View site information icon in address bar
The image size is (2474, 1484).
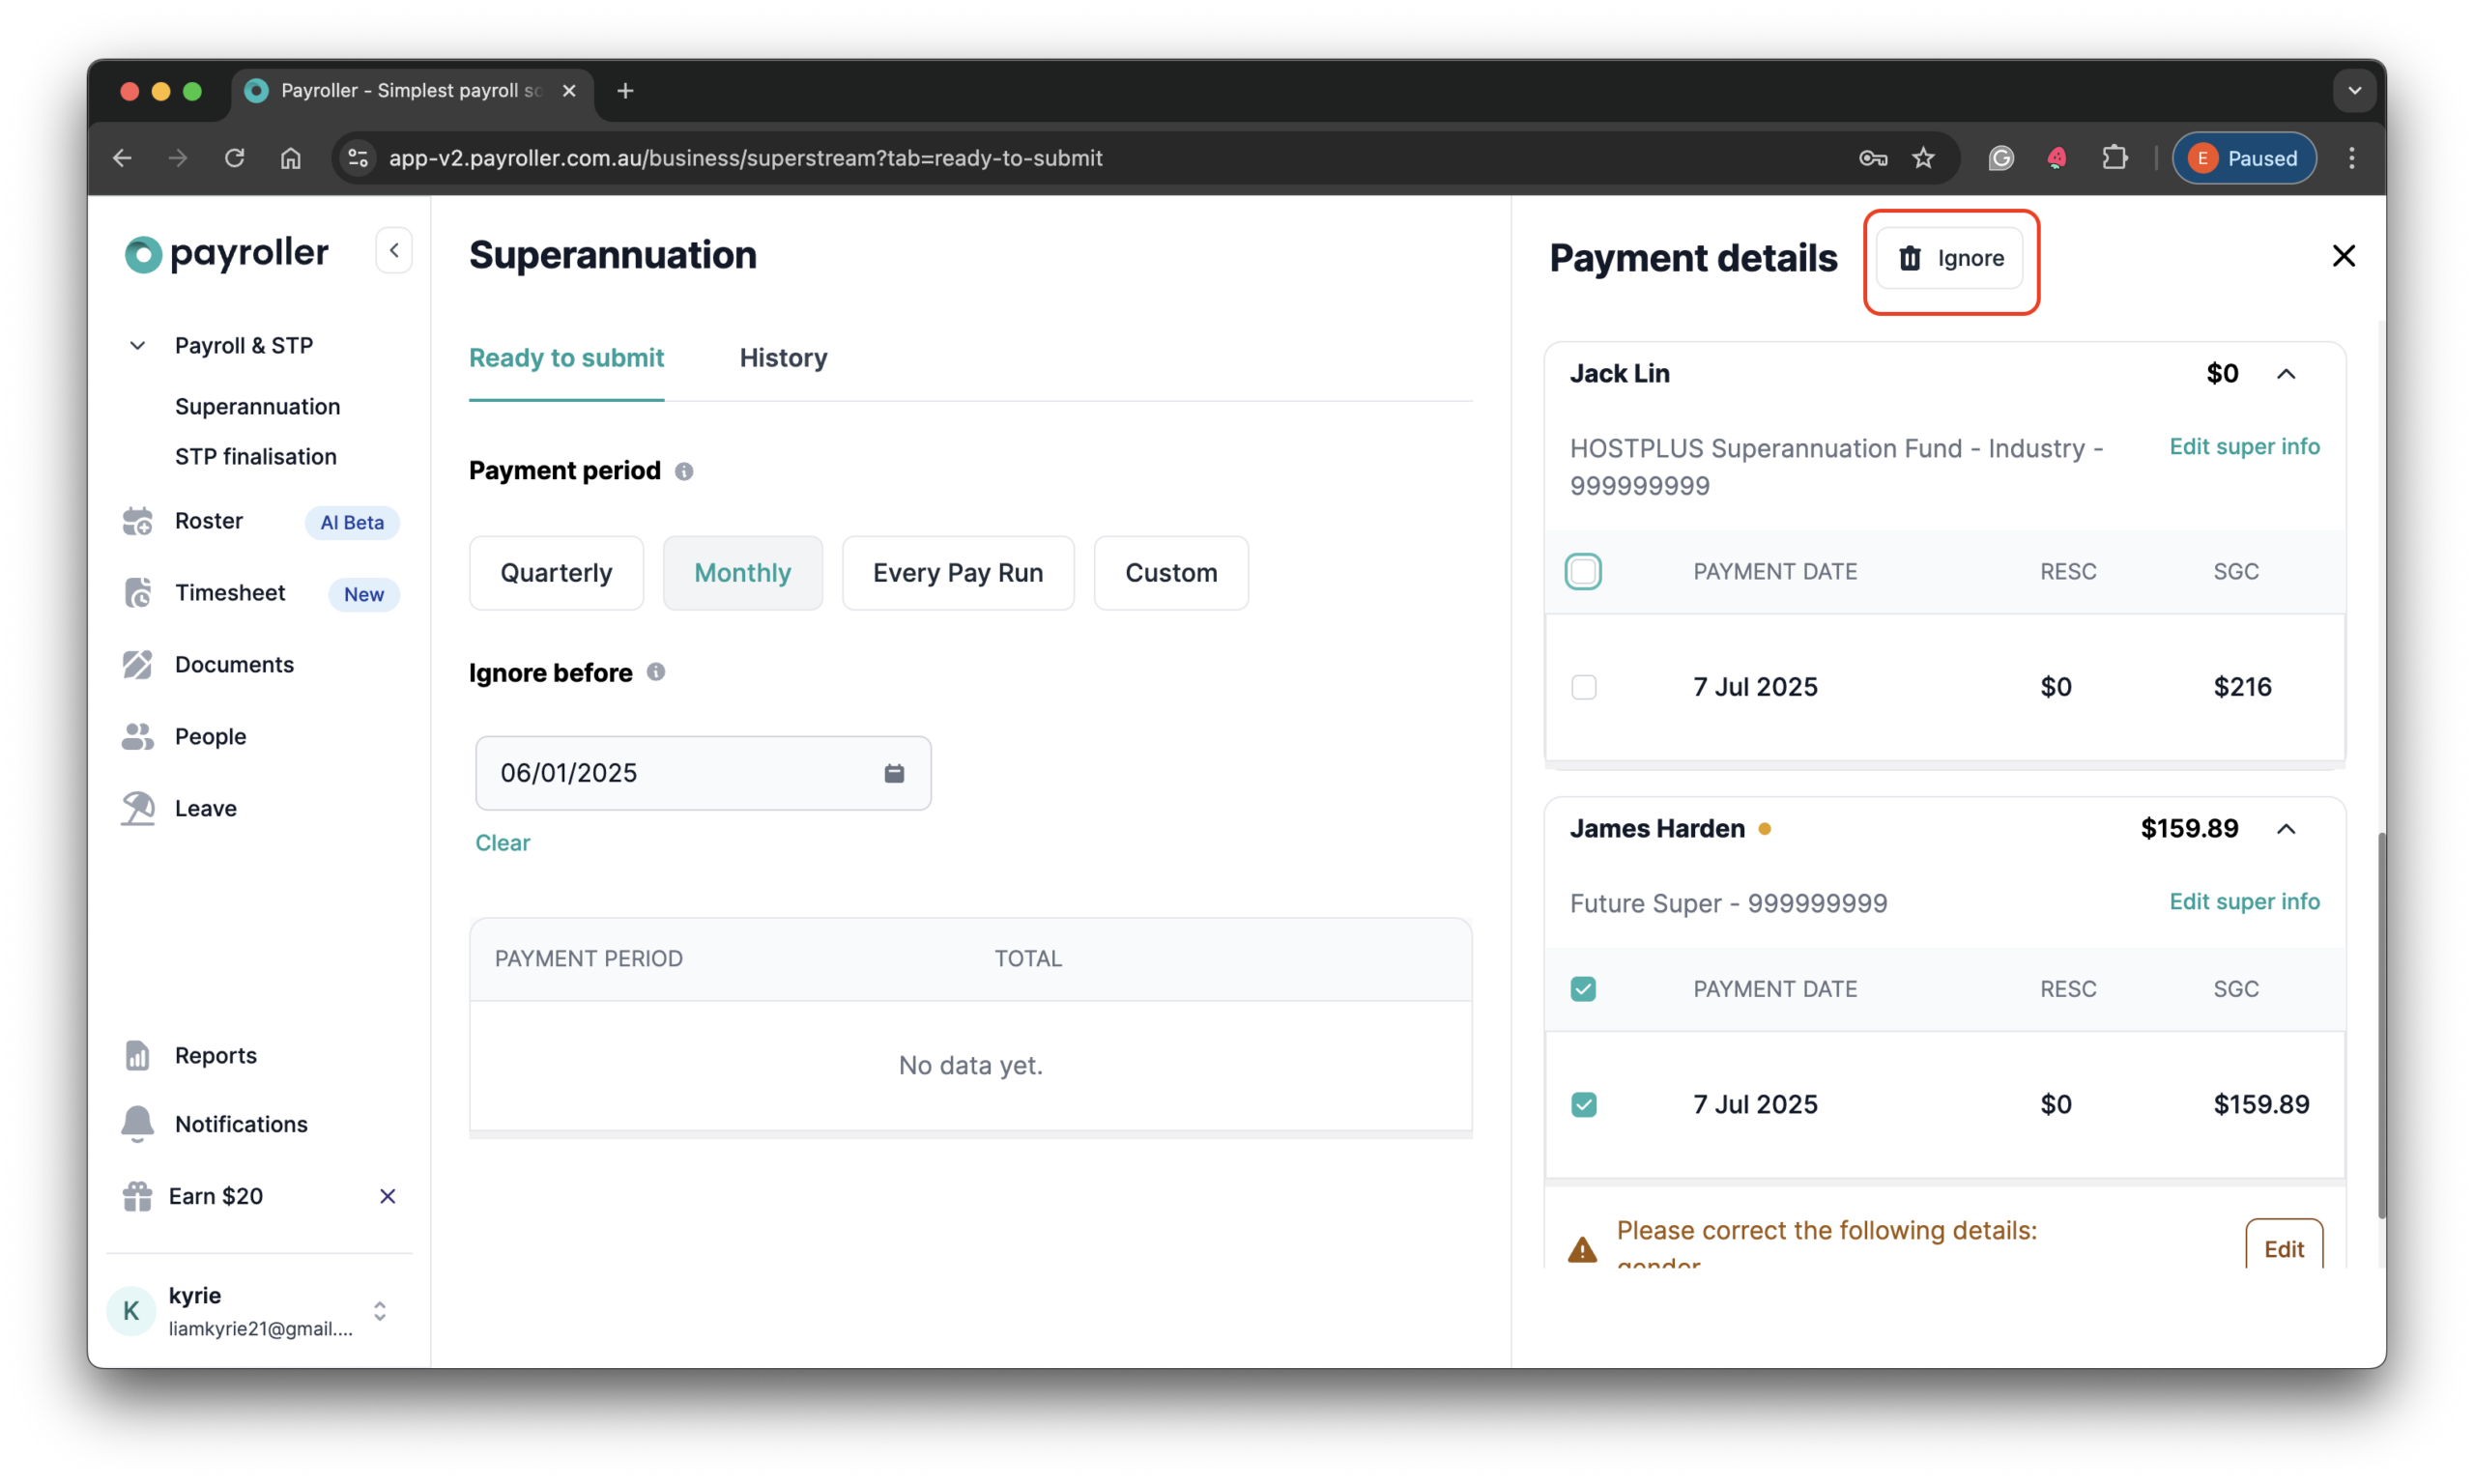359,158
